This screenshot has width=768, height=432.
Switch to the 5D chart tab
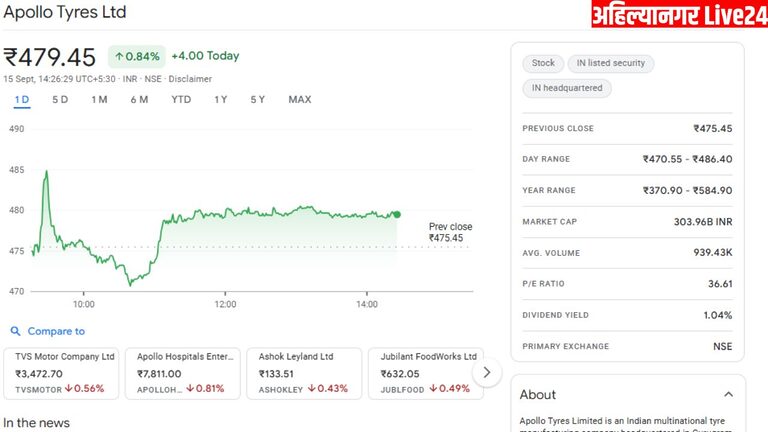tap(60, 99)
